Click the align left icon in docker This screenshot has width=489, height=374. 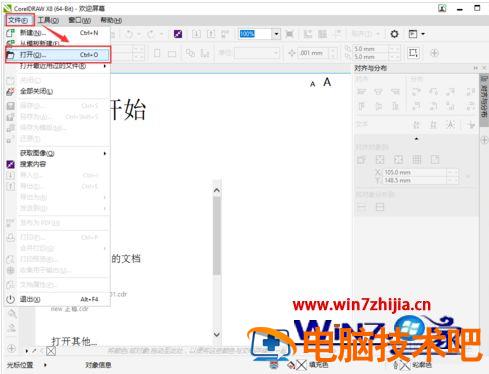[361, 92]
